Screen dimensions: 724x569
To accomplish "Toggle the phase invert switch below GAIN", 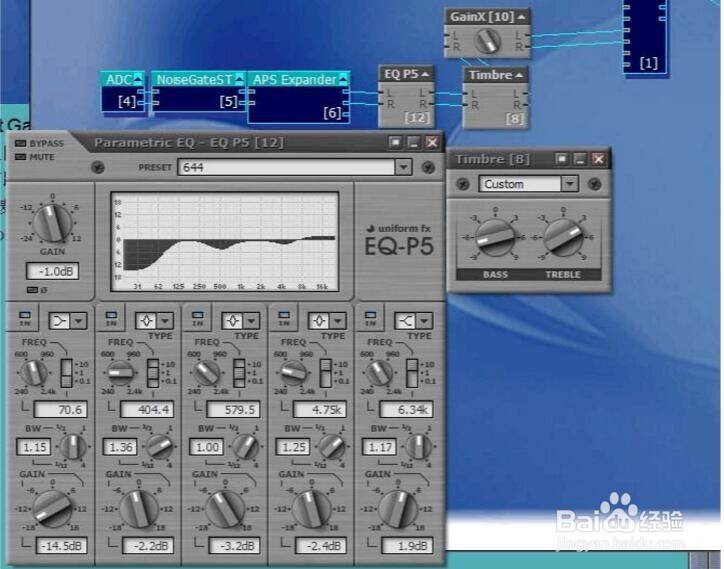I will pos(32,290).
